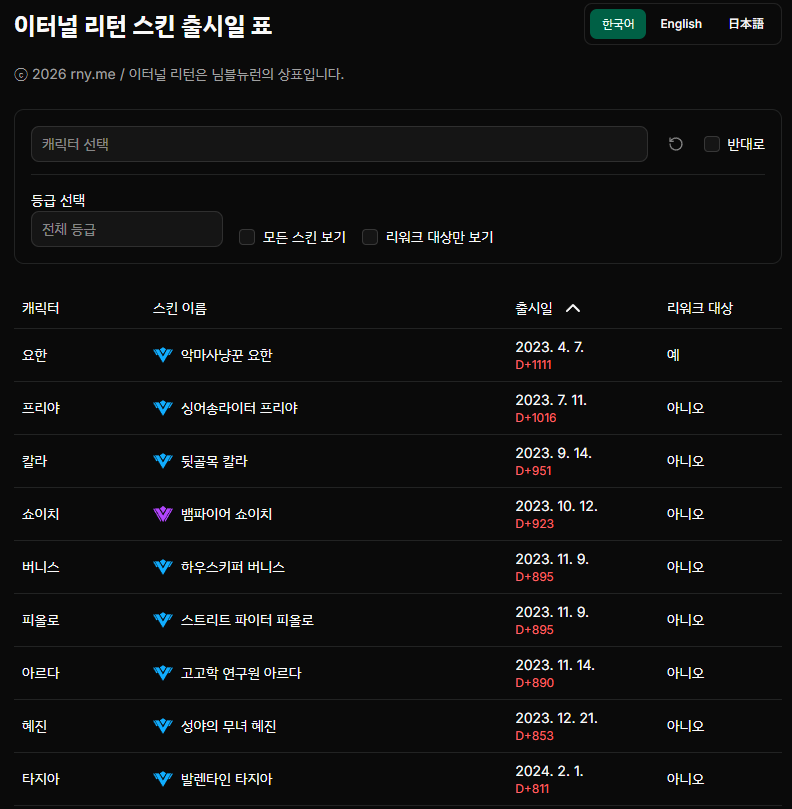Image resolution: width=792 pixels, height=809 pixels.
Task: Click the 혜진 character cell
Action: [35, 726]
